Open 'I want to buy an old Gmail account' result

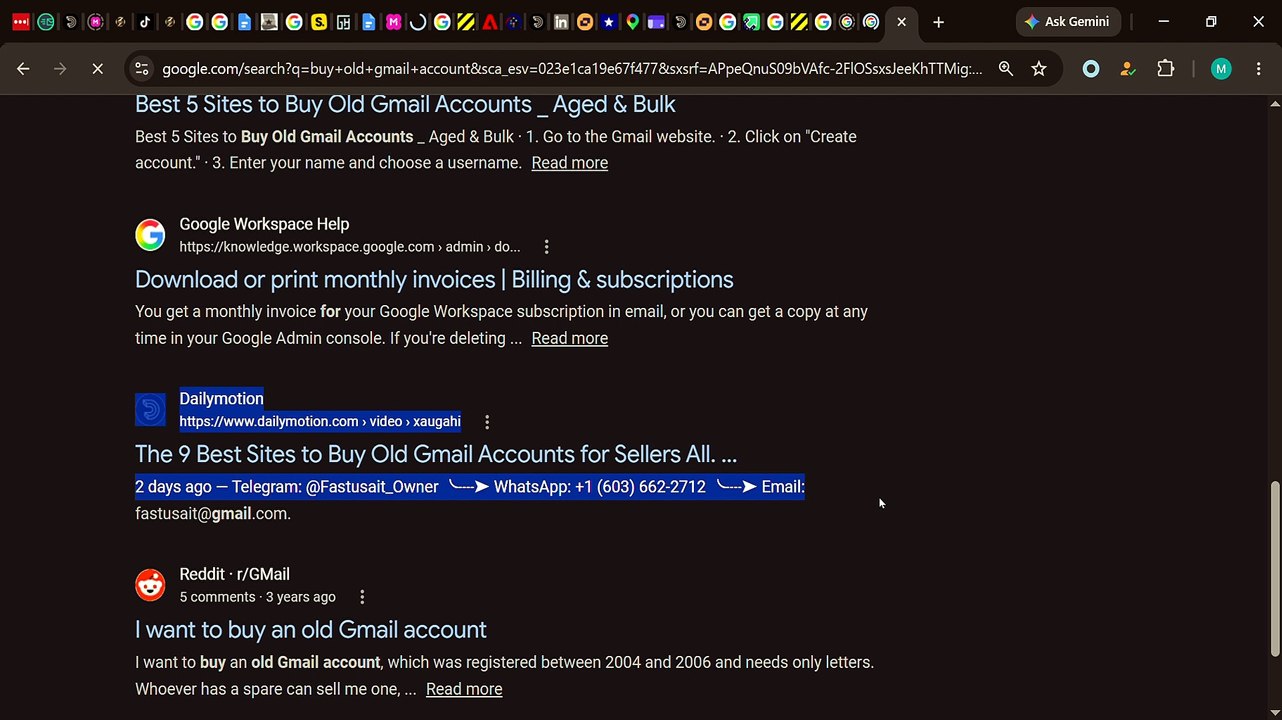tap(311, 629)
